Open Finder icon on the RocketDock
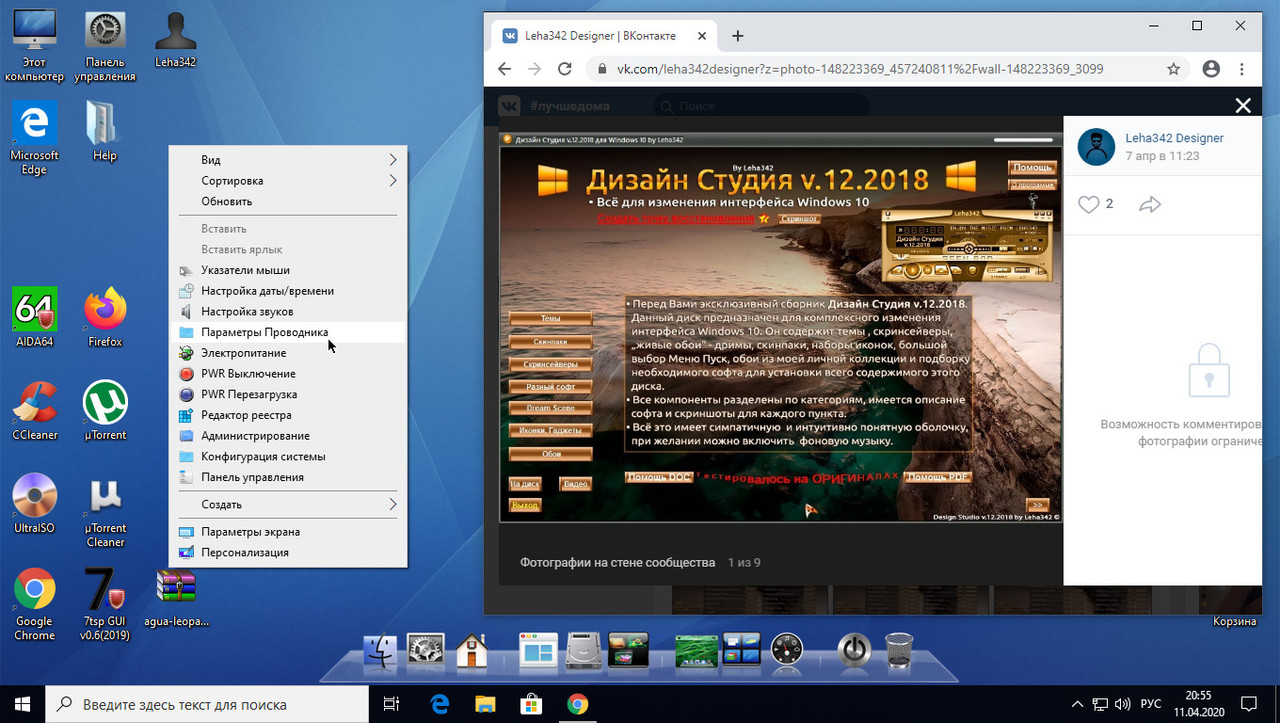This screenshot has width=1280, height=723. [x=380, y=650]
